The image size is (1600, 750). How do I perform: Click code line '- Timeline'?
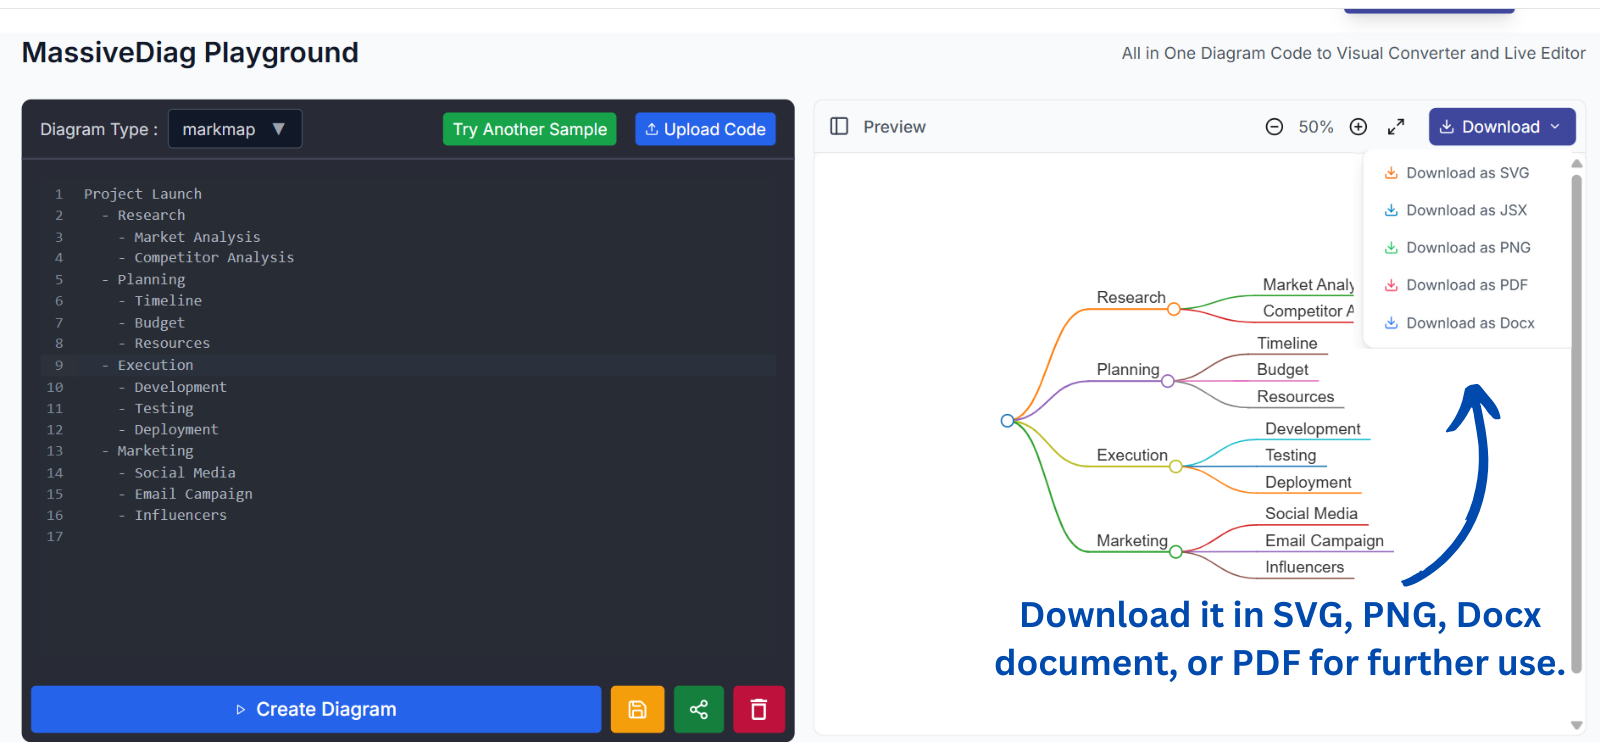tap(160, 301)
